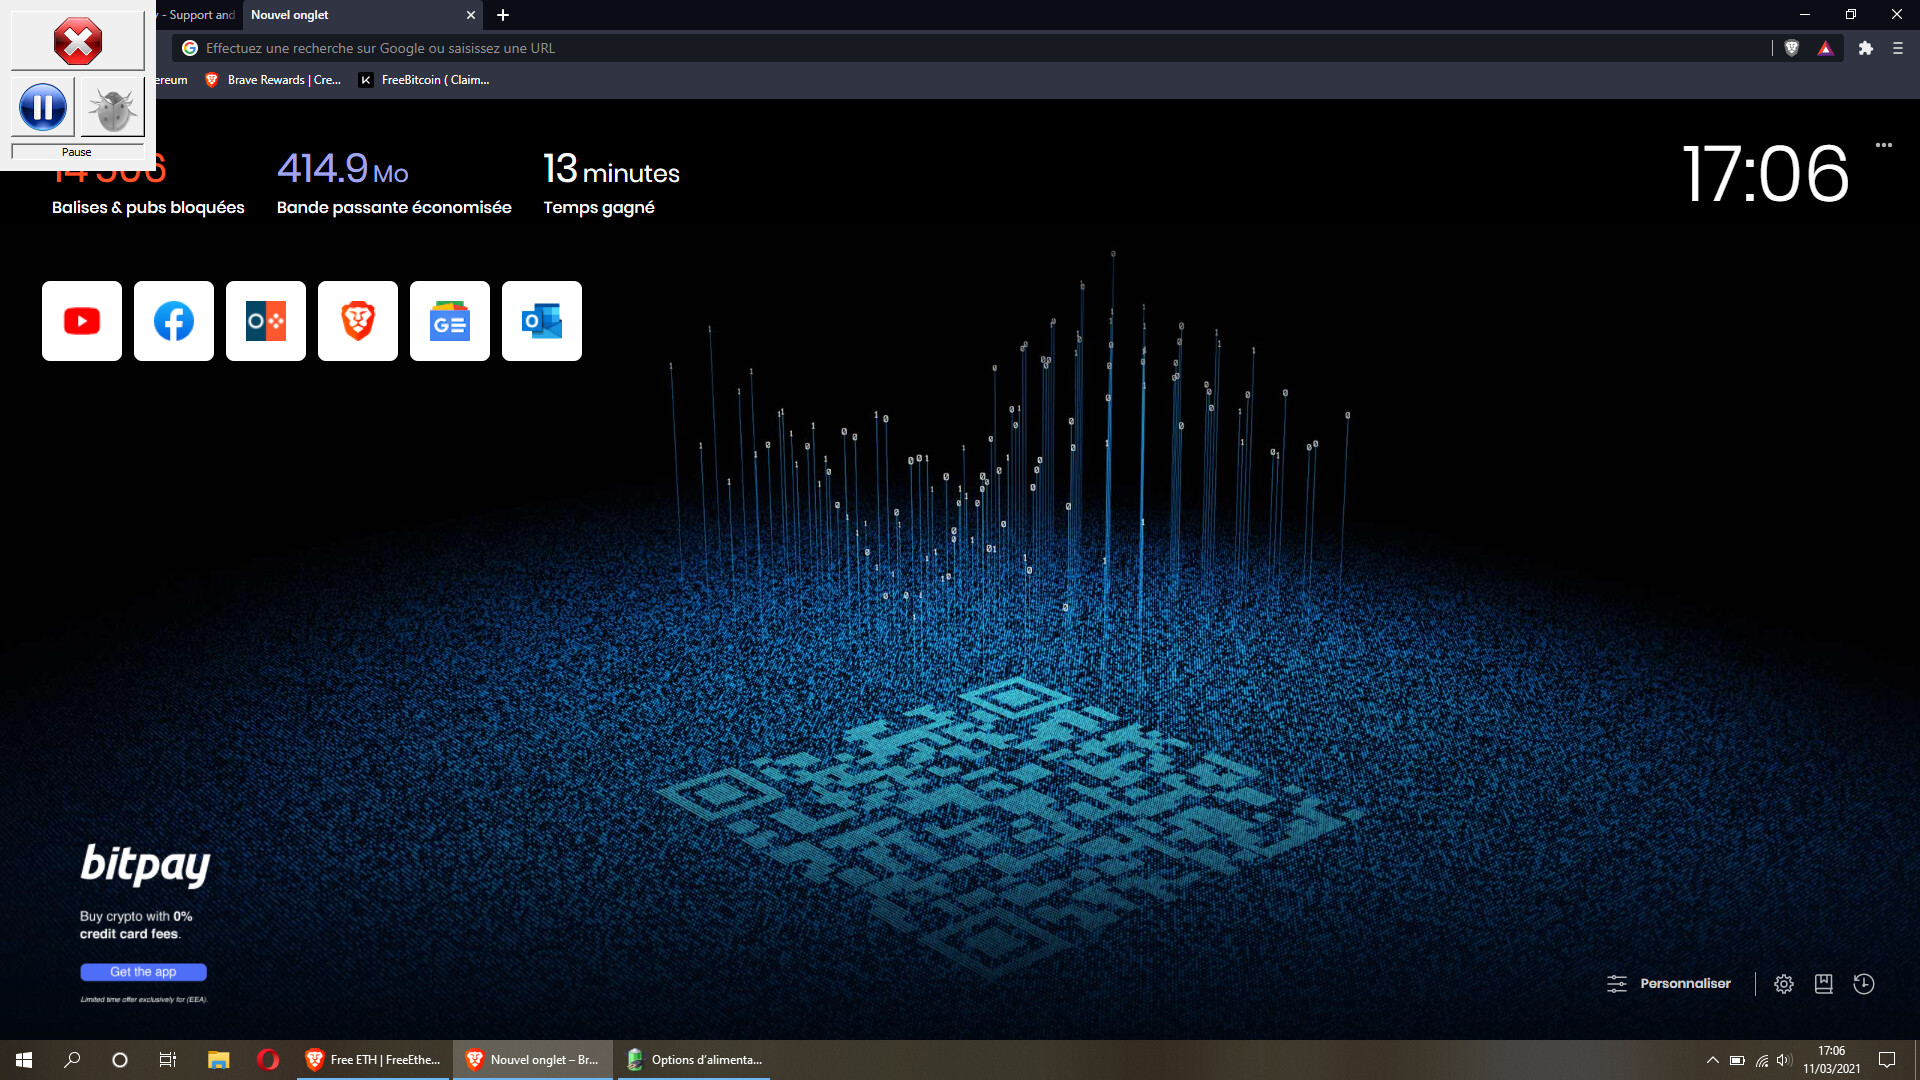
Task: Click the Get the app button
Action: coord(143,972)
